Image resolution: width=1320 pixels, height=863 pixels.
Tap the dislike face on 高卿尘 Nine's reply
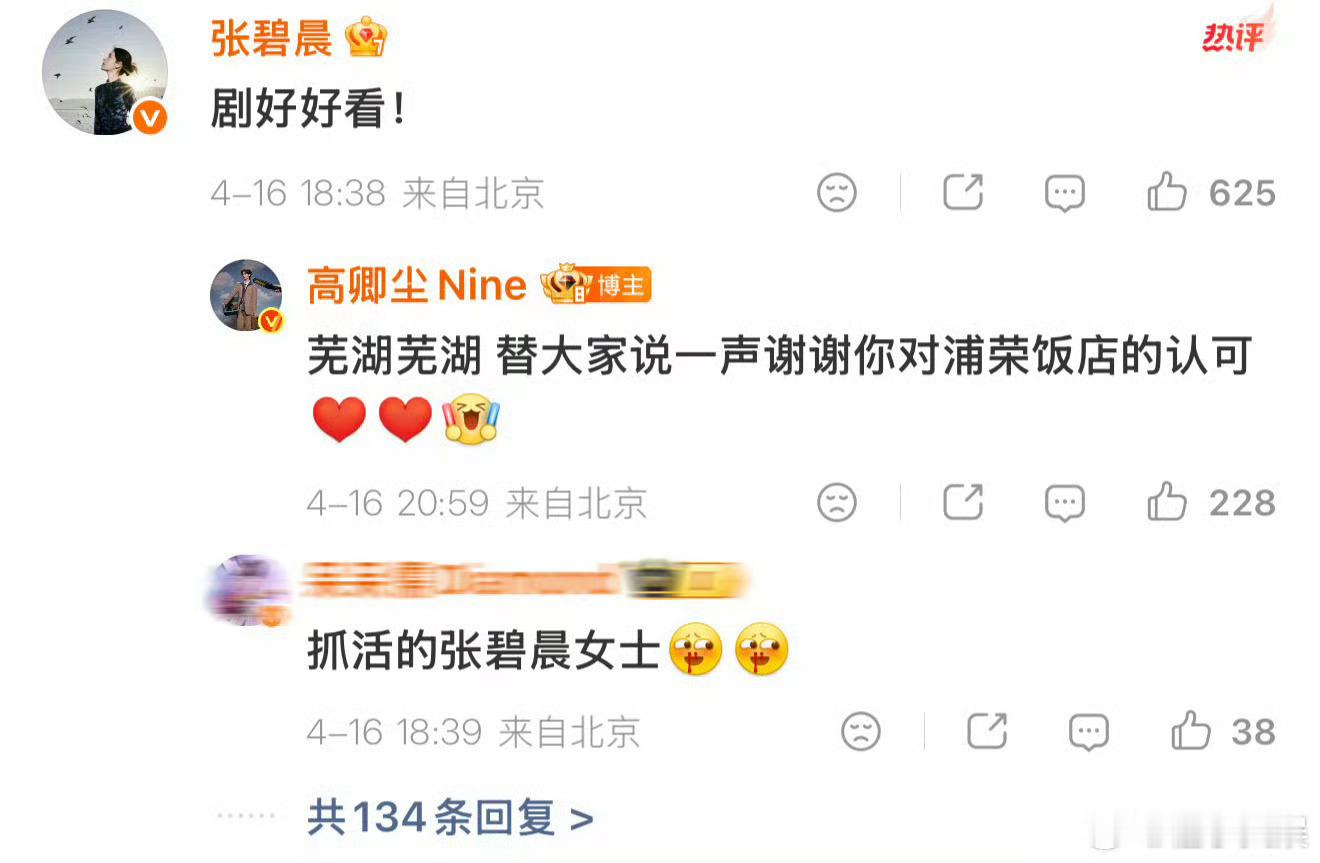(x=837, y=502)
